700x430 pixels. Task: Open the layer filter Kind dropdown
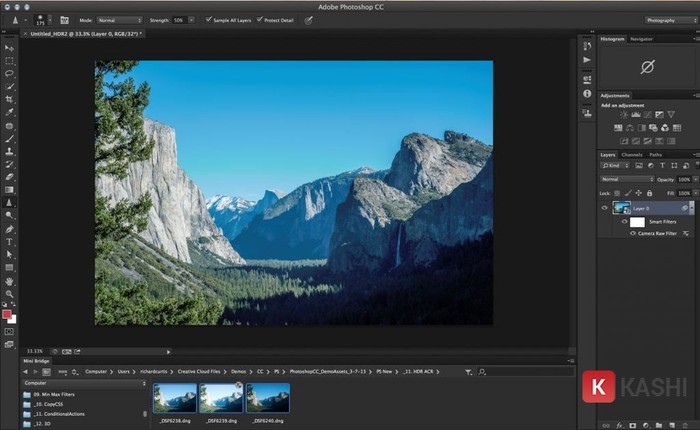[x=615, y=166]
